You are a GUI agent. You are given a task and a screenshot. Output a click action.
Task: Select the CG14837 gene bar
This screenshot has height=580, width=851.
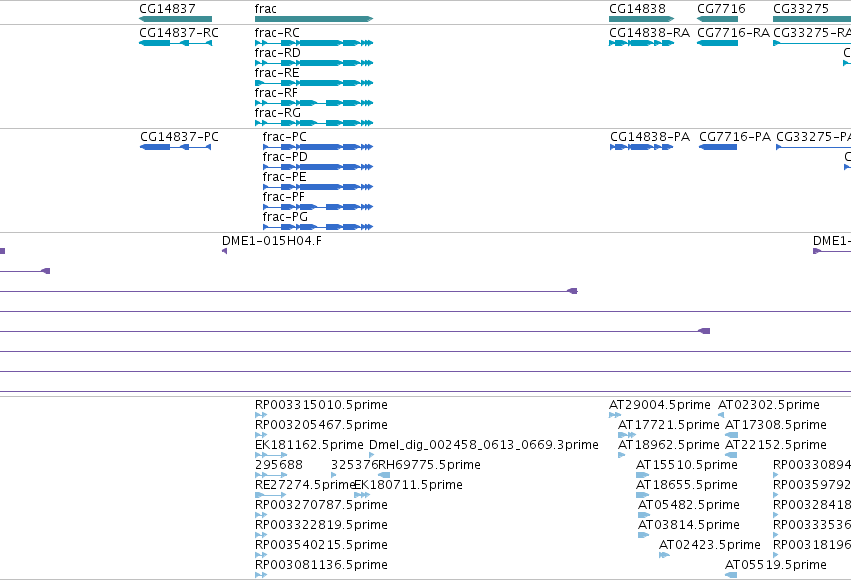click(x=175, y=19)
